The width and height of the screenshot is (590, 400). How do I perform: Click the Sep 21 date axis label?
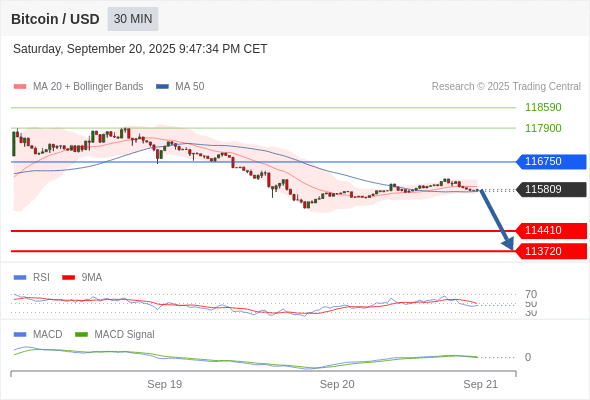pos(481,384)
